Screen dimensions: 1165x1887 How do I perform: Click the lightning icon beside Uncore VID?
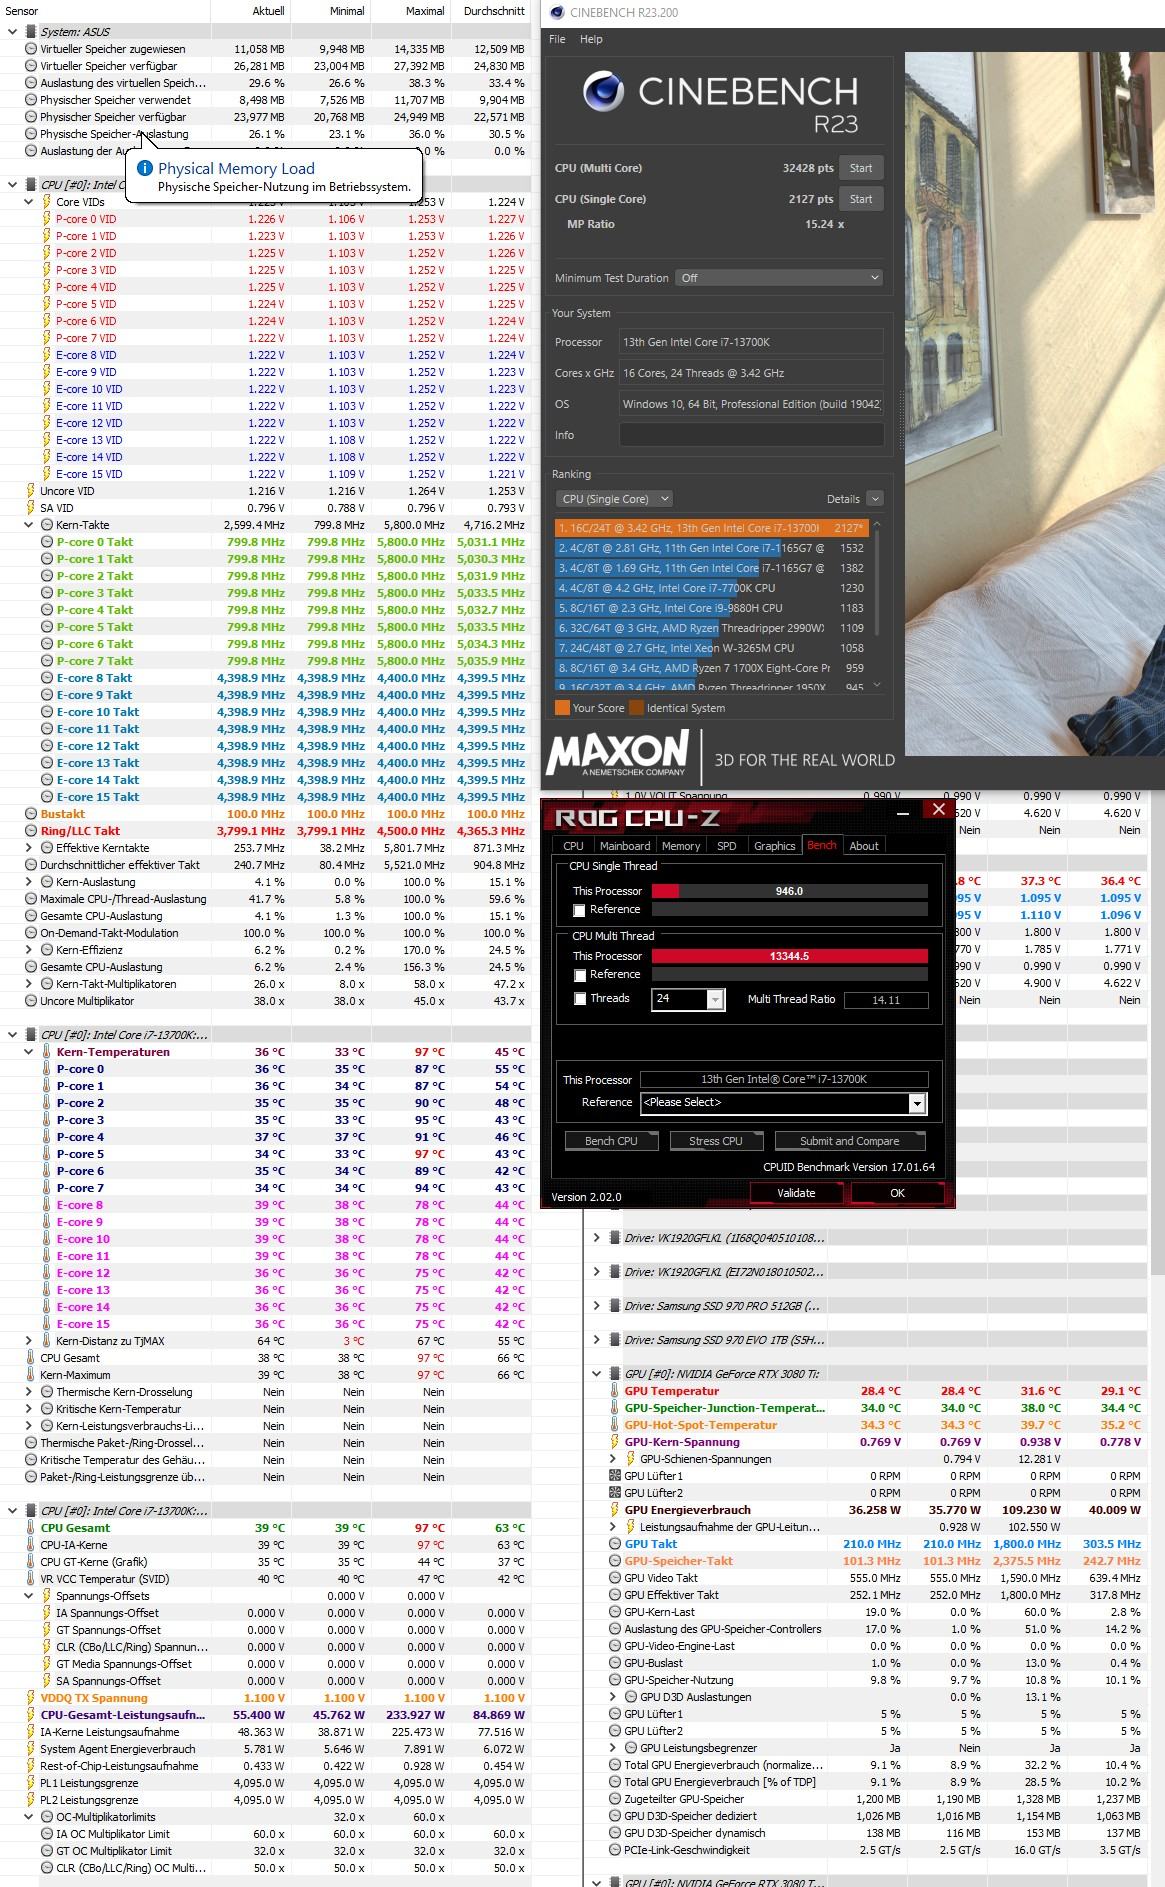(31, 491)
